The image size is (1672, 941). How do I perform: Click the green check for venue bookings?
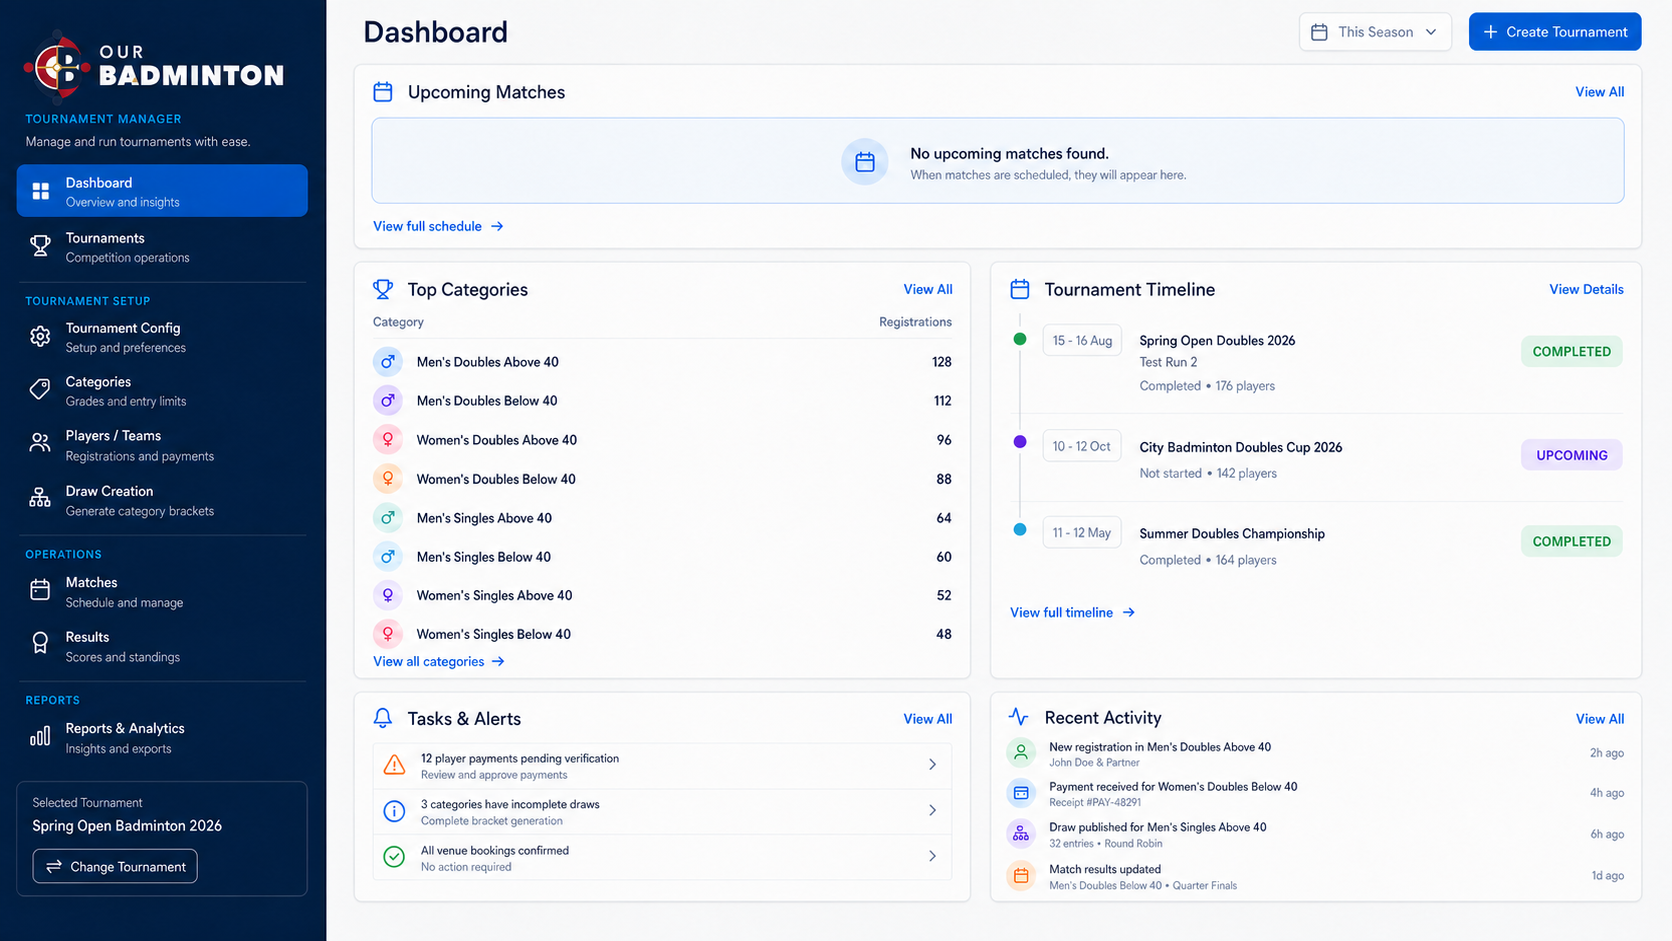pos(395,857)
